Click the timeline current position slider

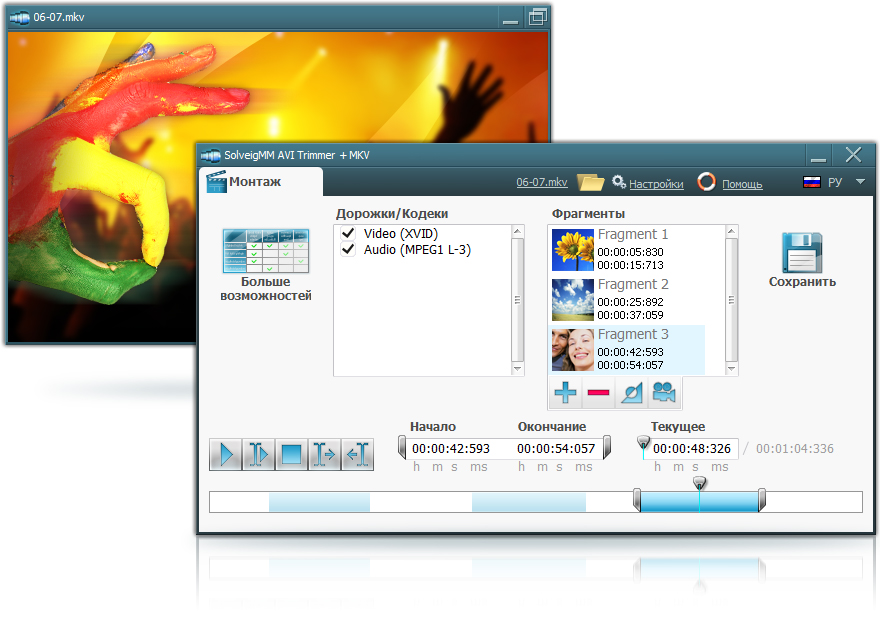(699, 483)
